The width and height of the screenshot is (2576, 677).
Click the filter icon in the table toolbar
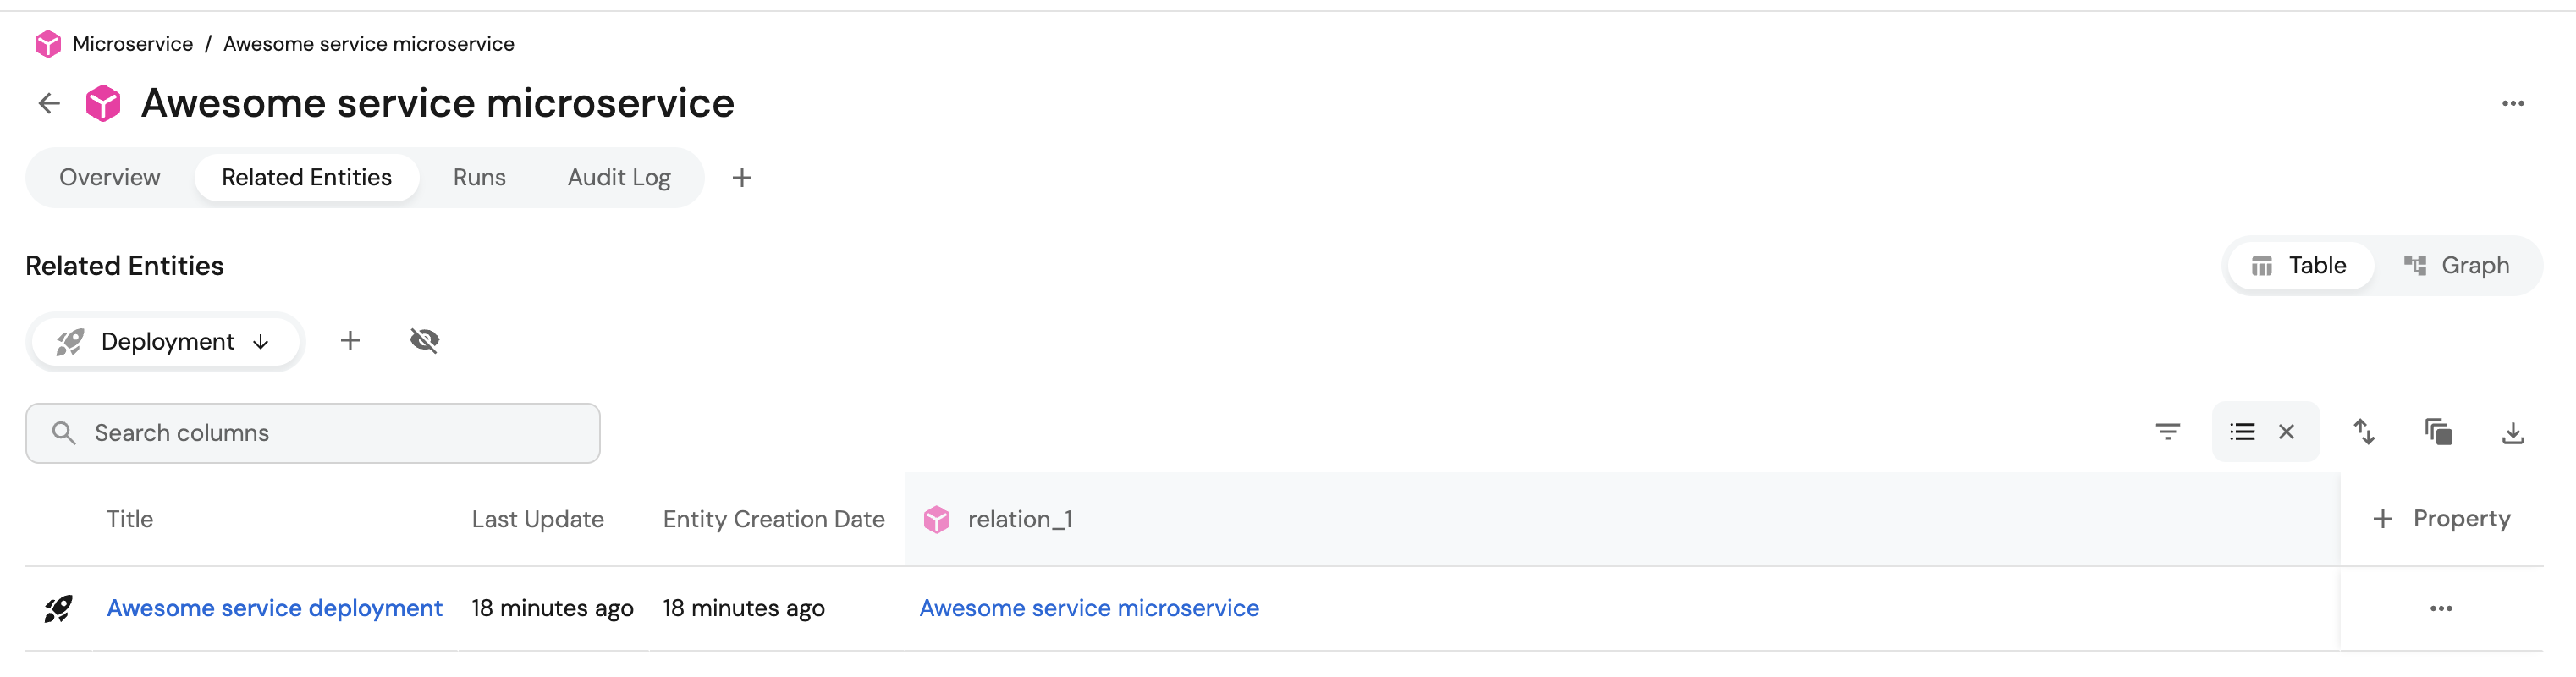pos(2167,432)
